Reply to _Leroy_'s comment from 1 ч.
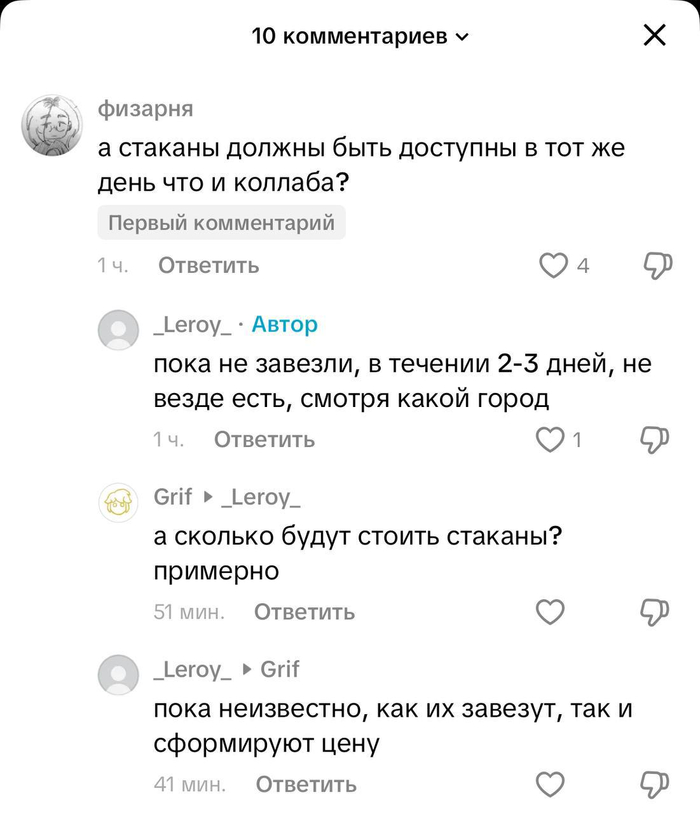Viewport: 700px width, 814px height. pos(264,439)
